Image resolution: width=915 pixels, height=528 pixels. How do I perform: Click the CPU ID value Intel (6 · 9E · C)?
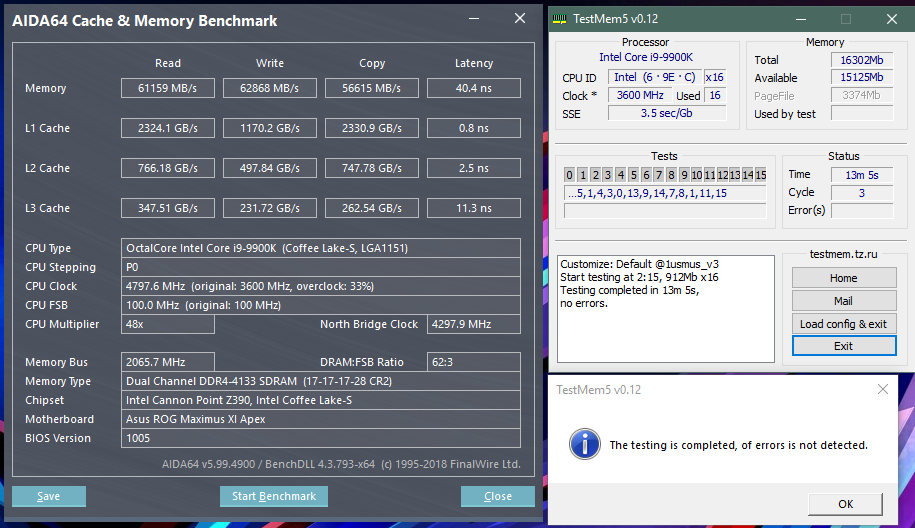click(654, 77)
